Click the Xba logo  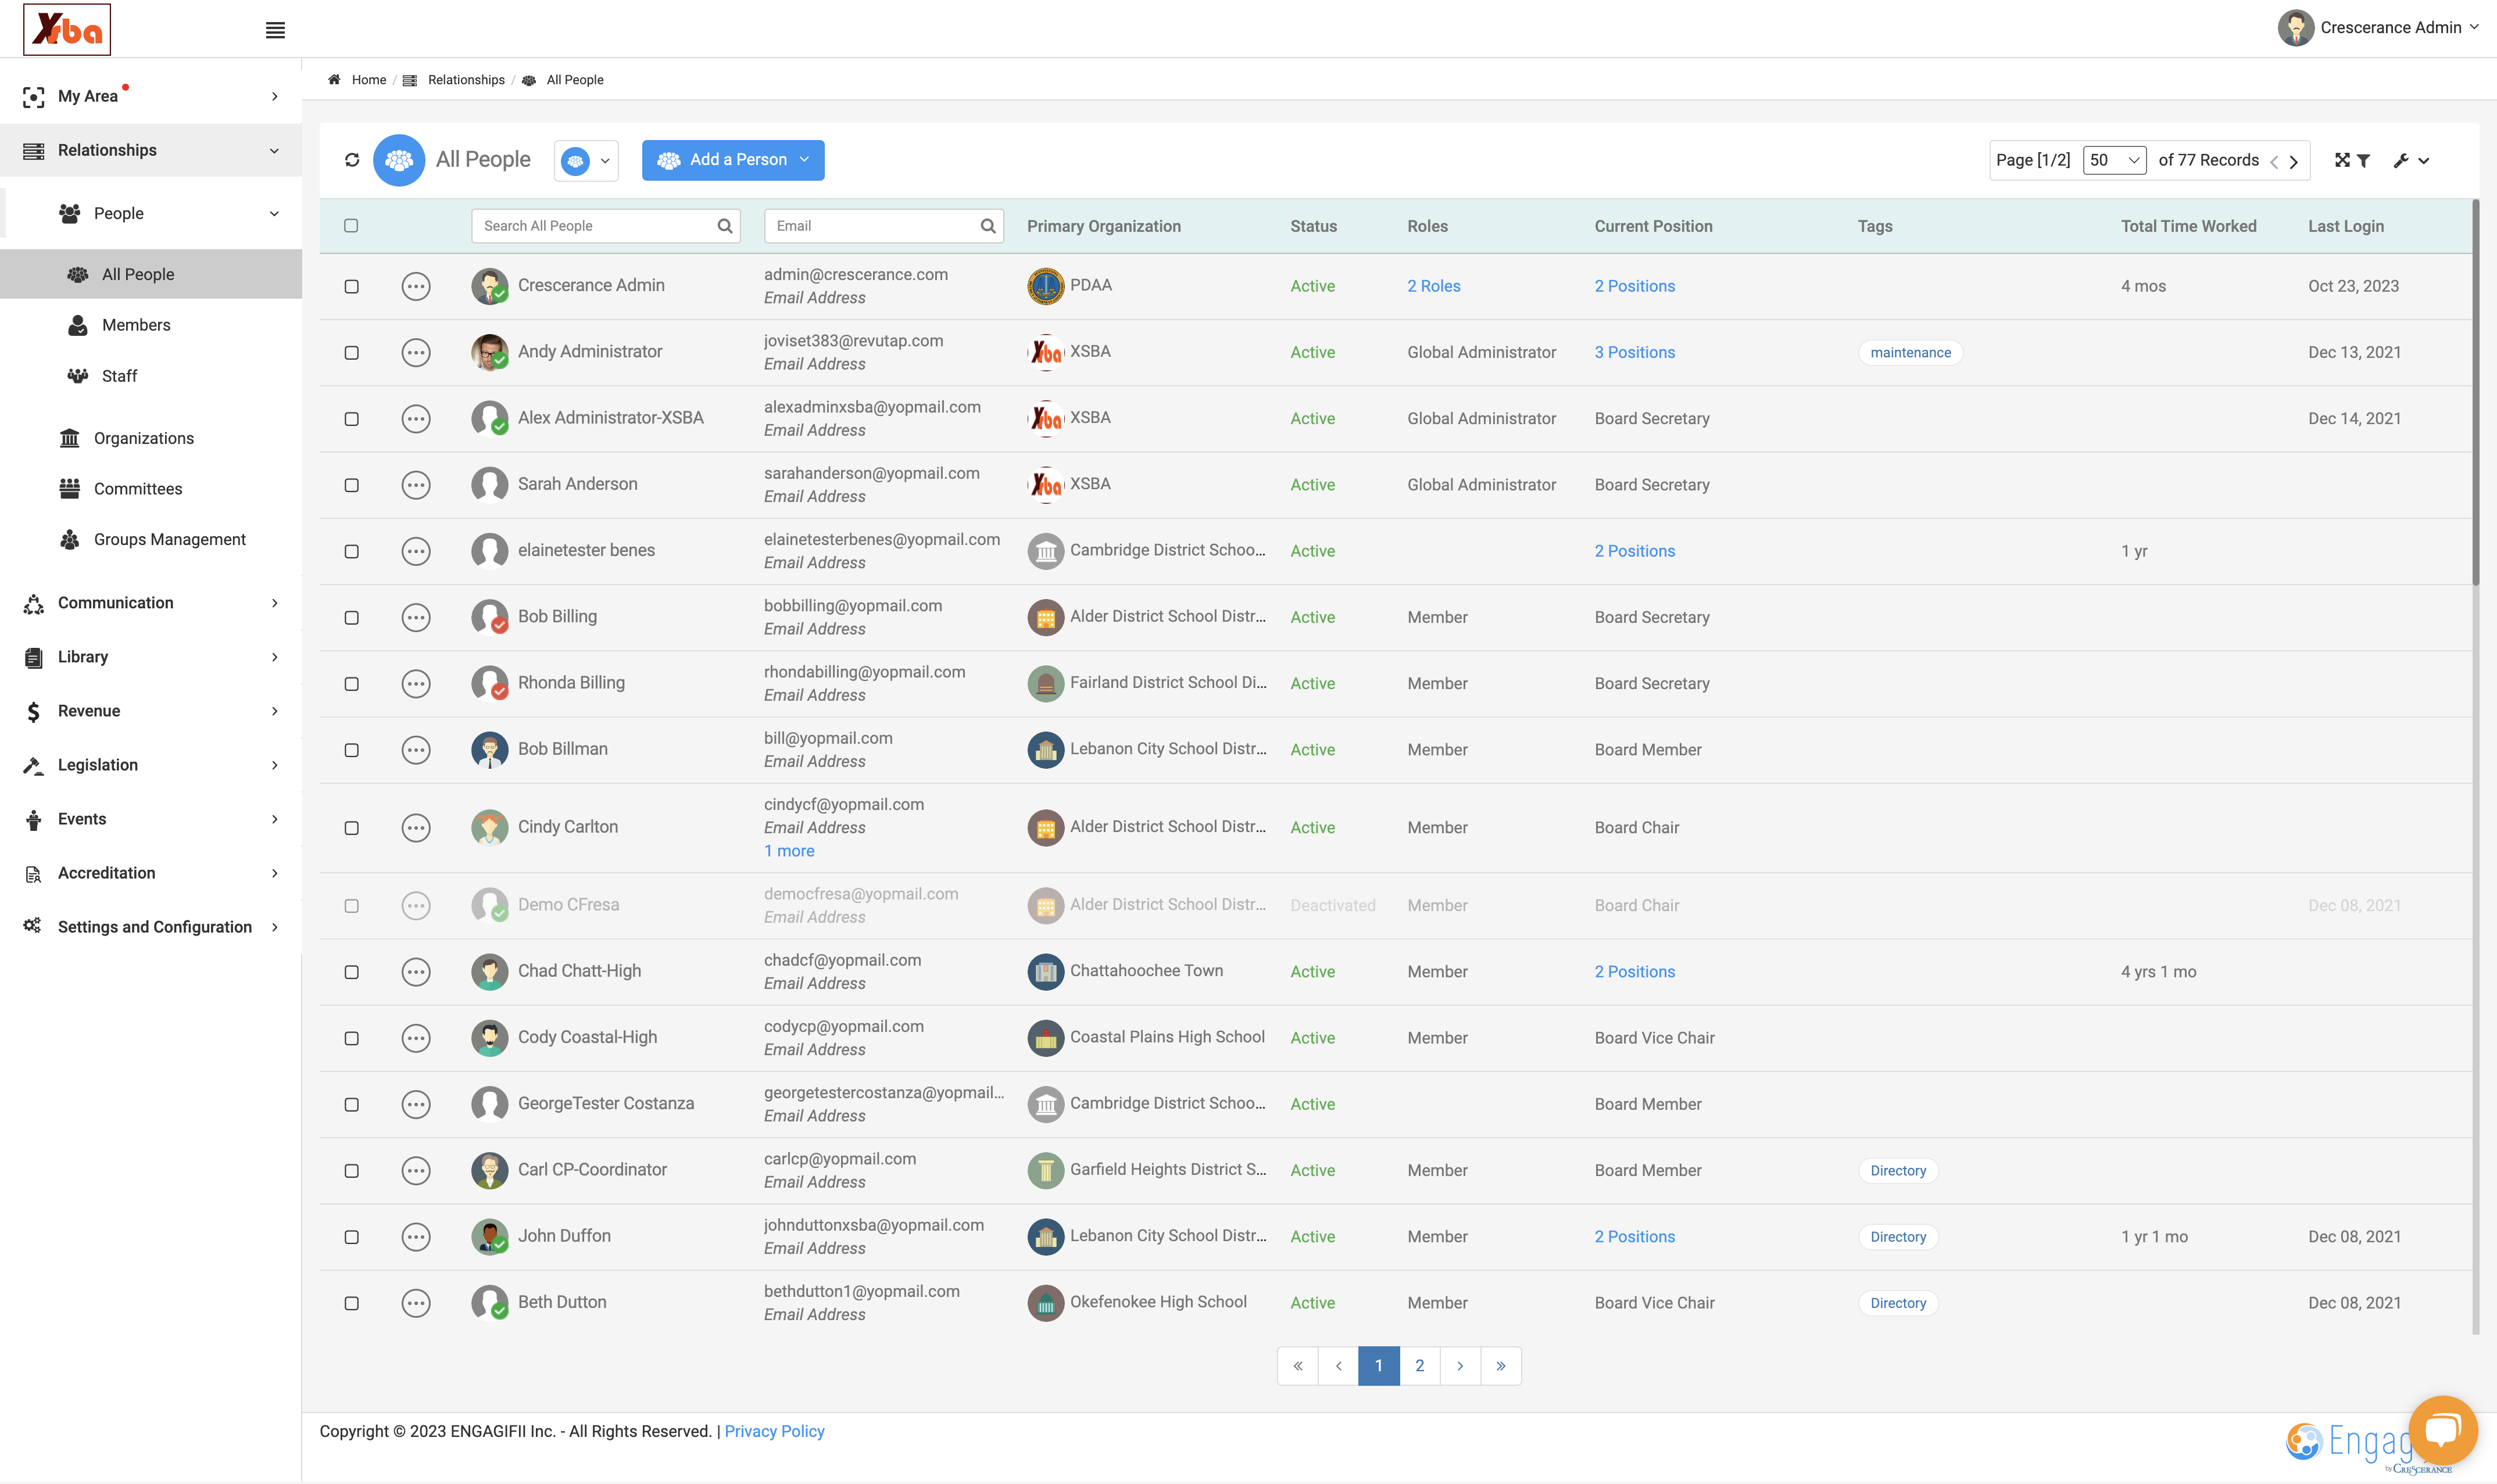point(67,29)
